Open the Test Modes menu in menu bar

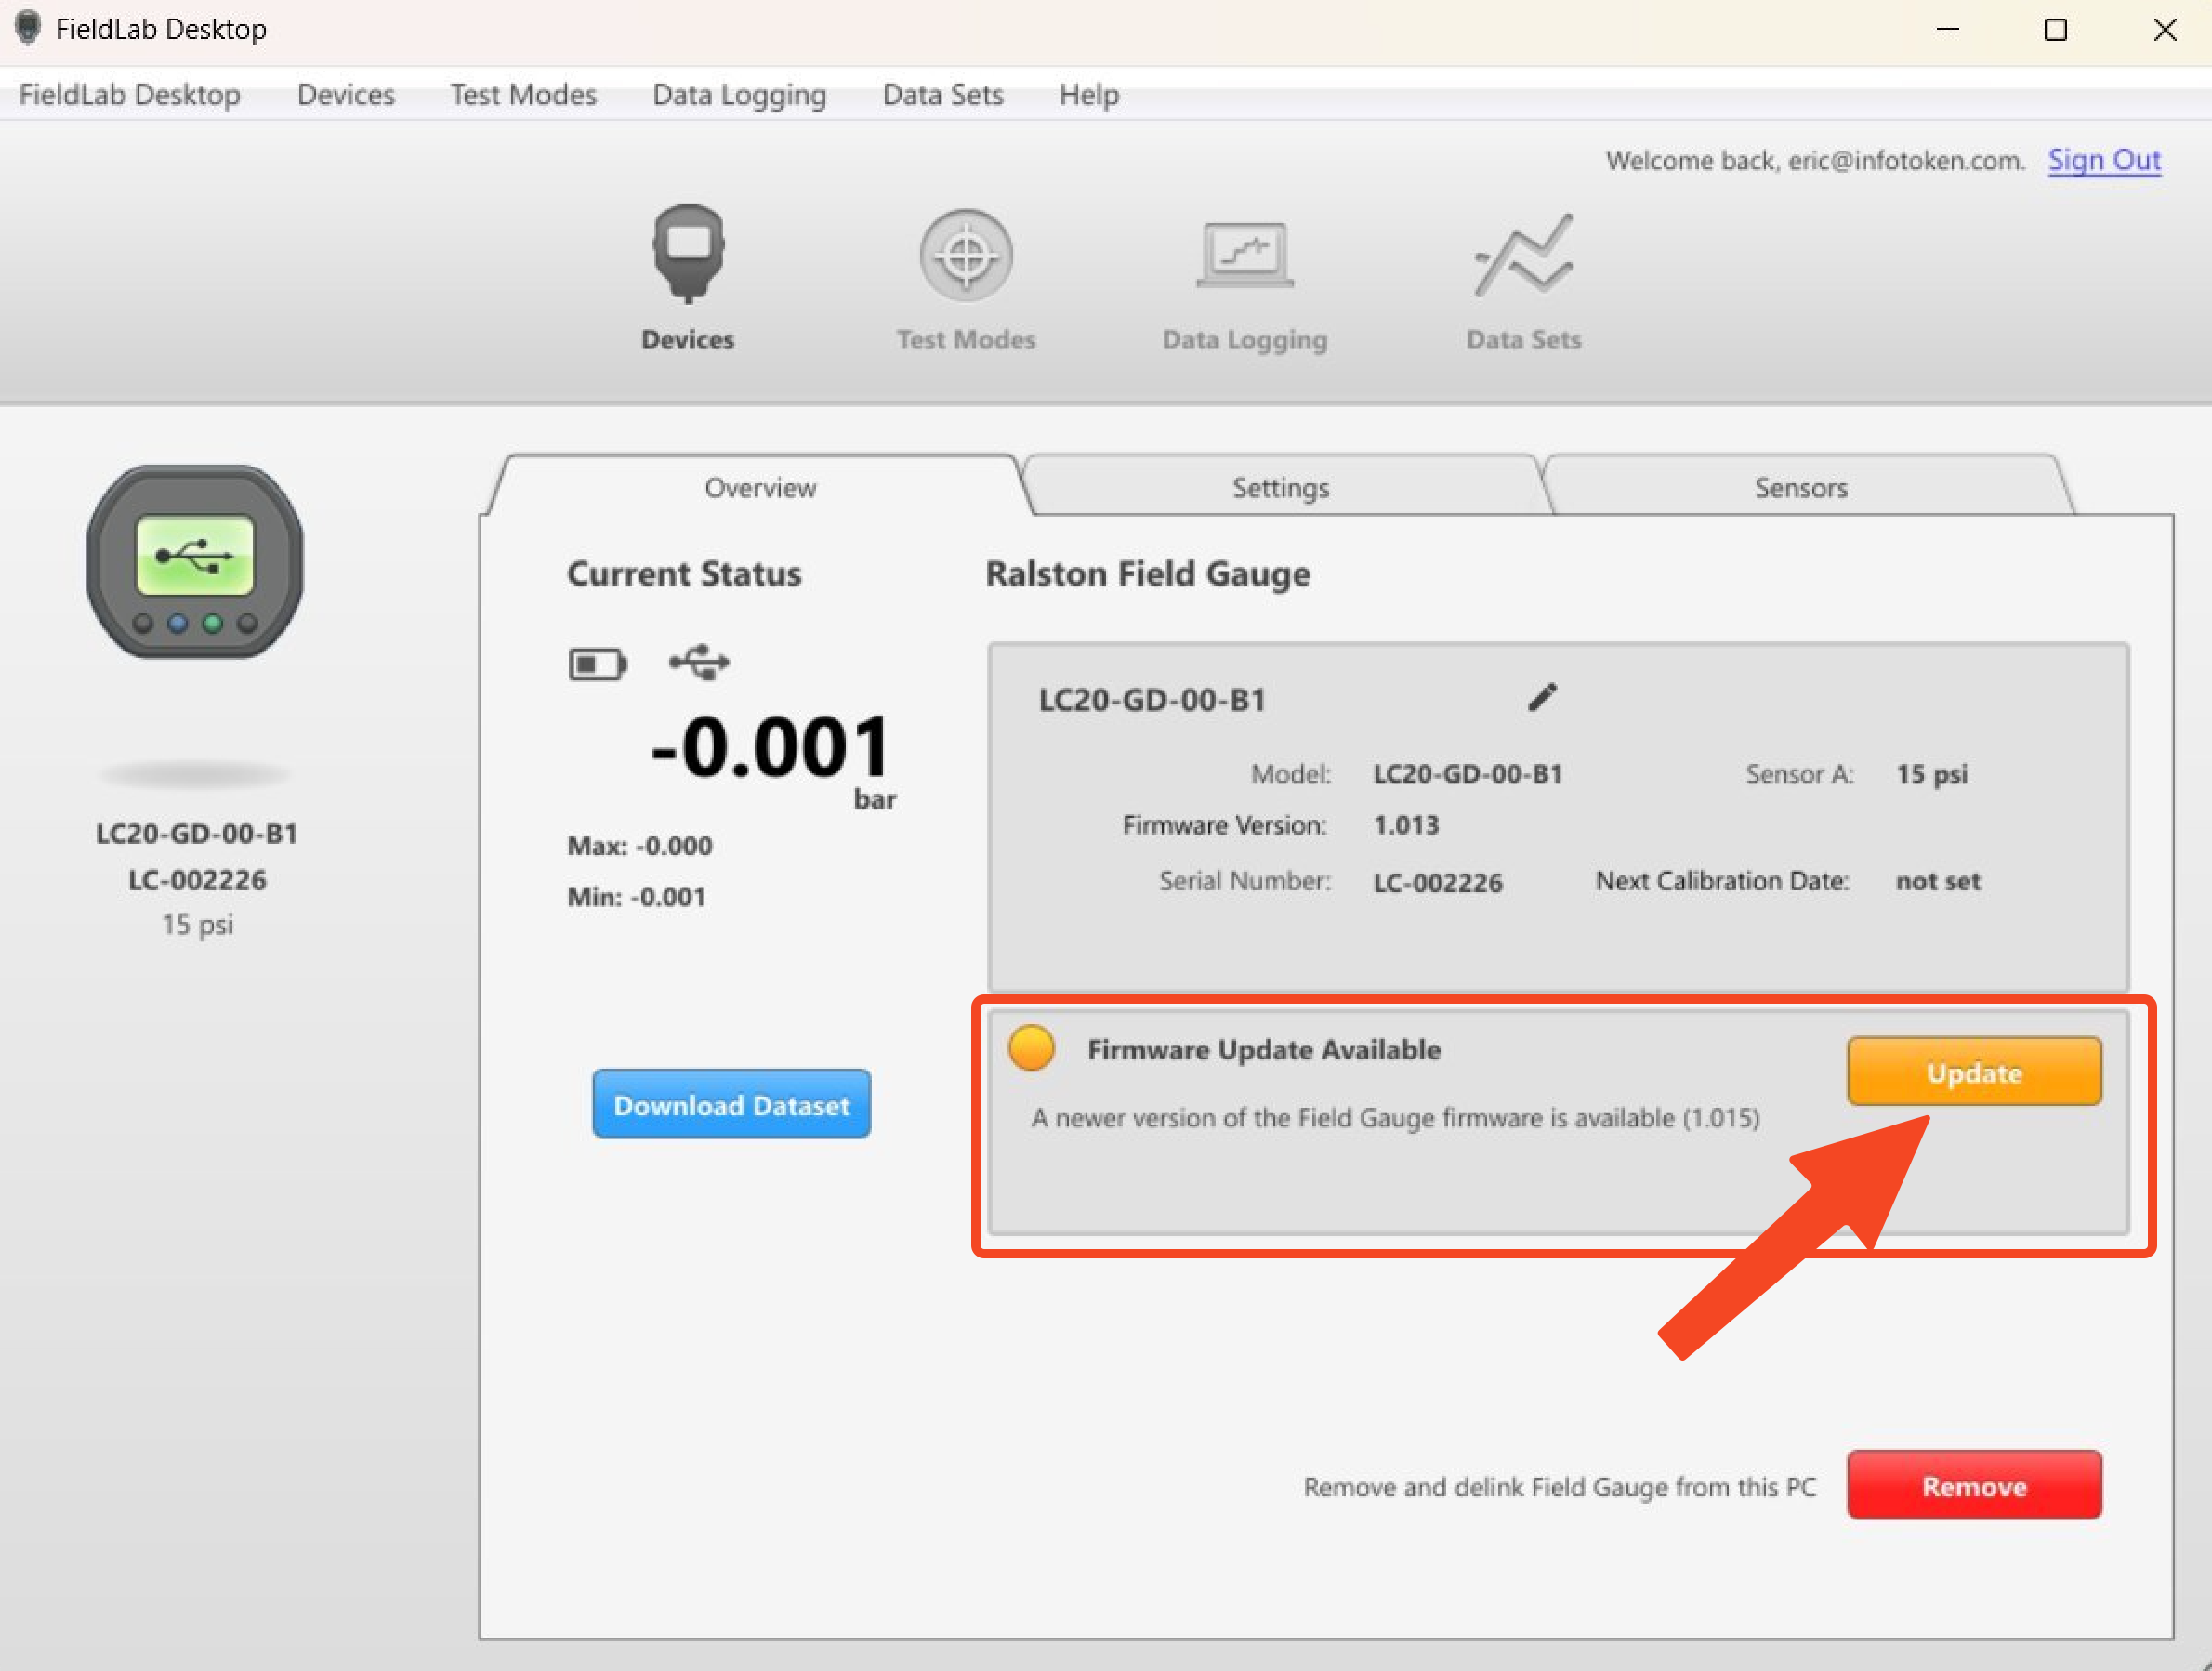click(523, 94)
